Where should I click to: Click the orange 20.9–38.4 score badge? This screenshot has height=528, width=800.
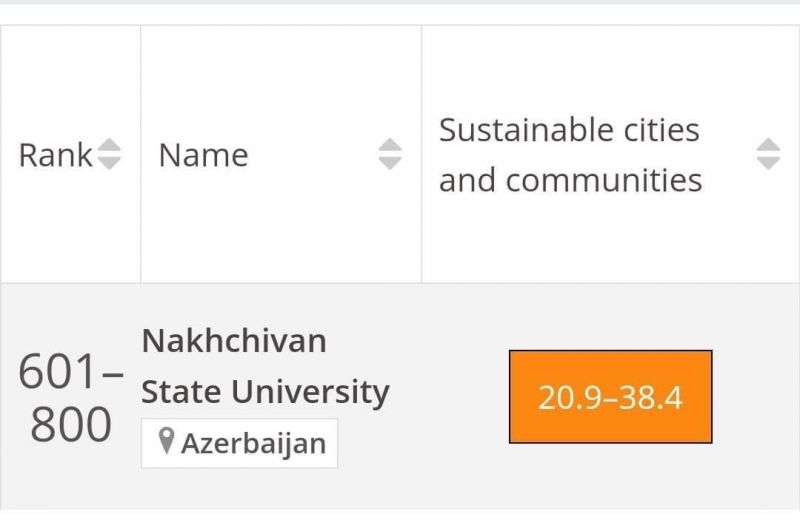(611, 397)
